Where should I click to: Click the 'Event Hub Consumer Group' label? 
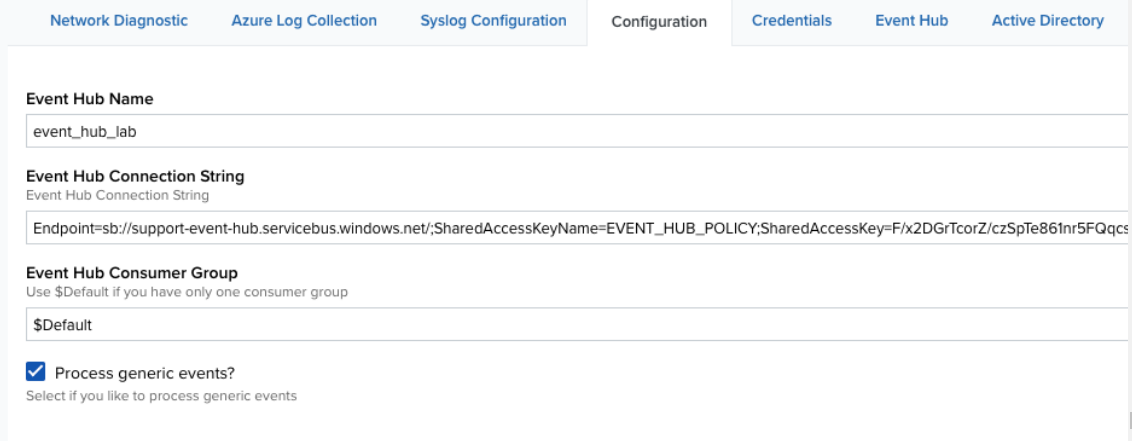131,273
